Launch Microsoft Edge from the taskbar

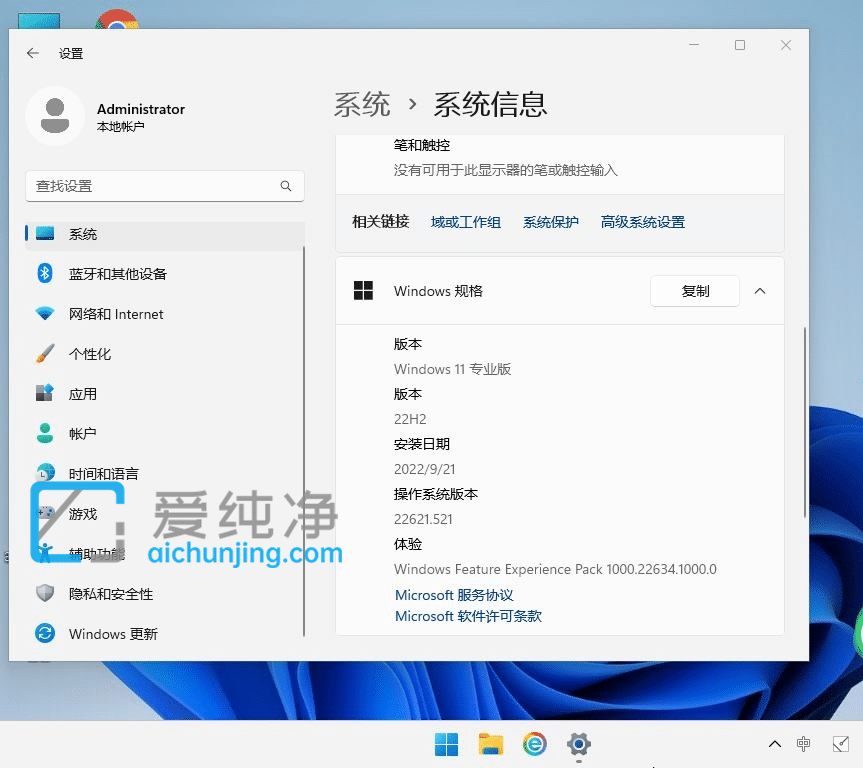tap(534, 744)
